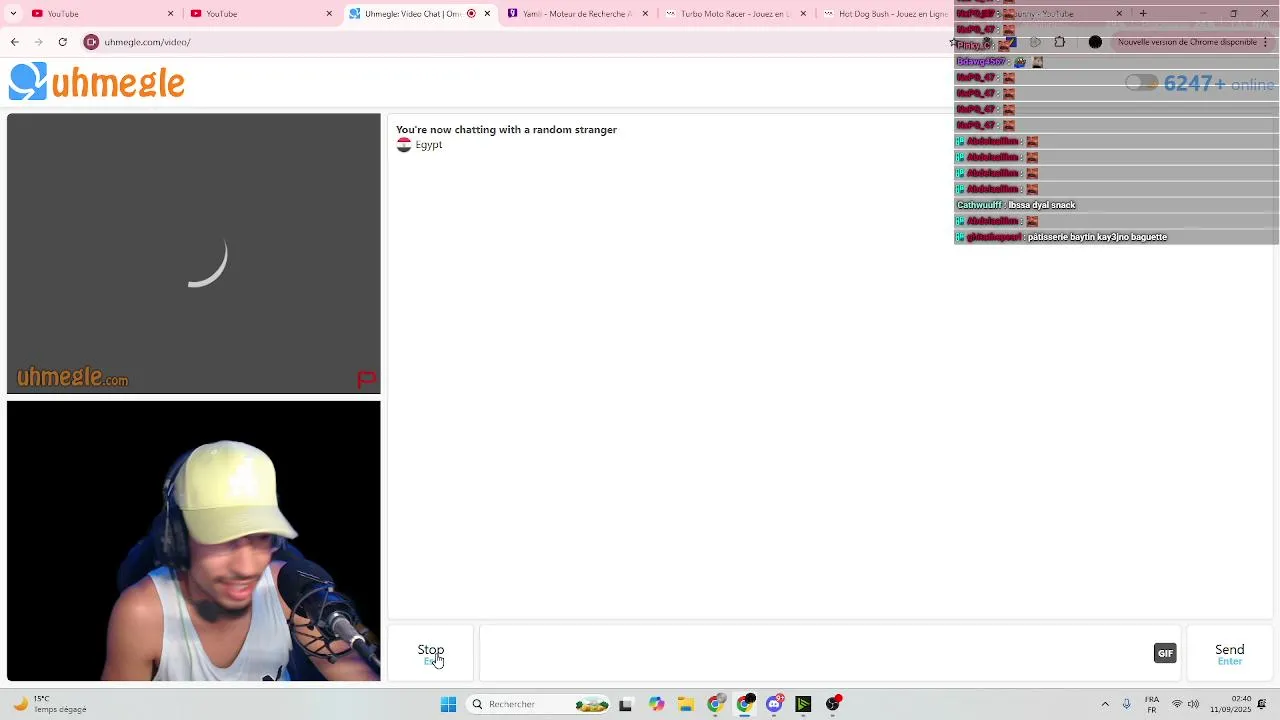Switch to the Turbo Moto Racer tab
1280x720 pixels.
tap(735, 14)
